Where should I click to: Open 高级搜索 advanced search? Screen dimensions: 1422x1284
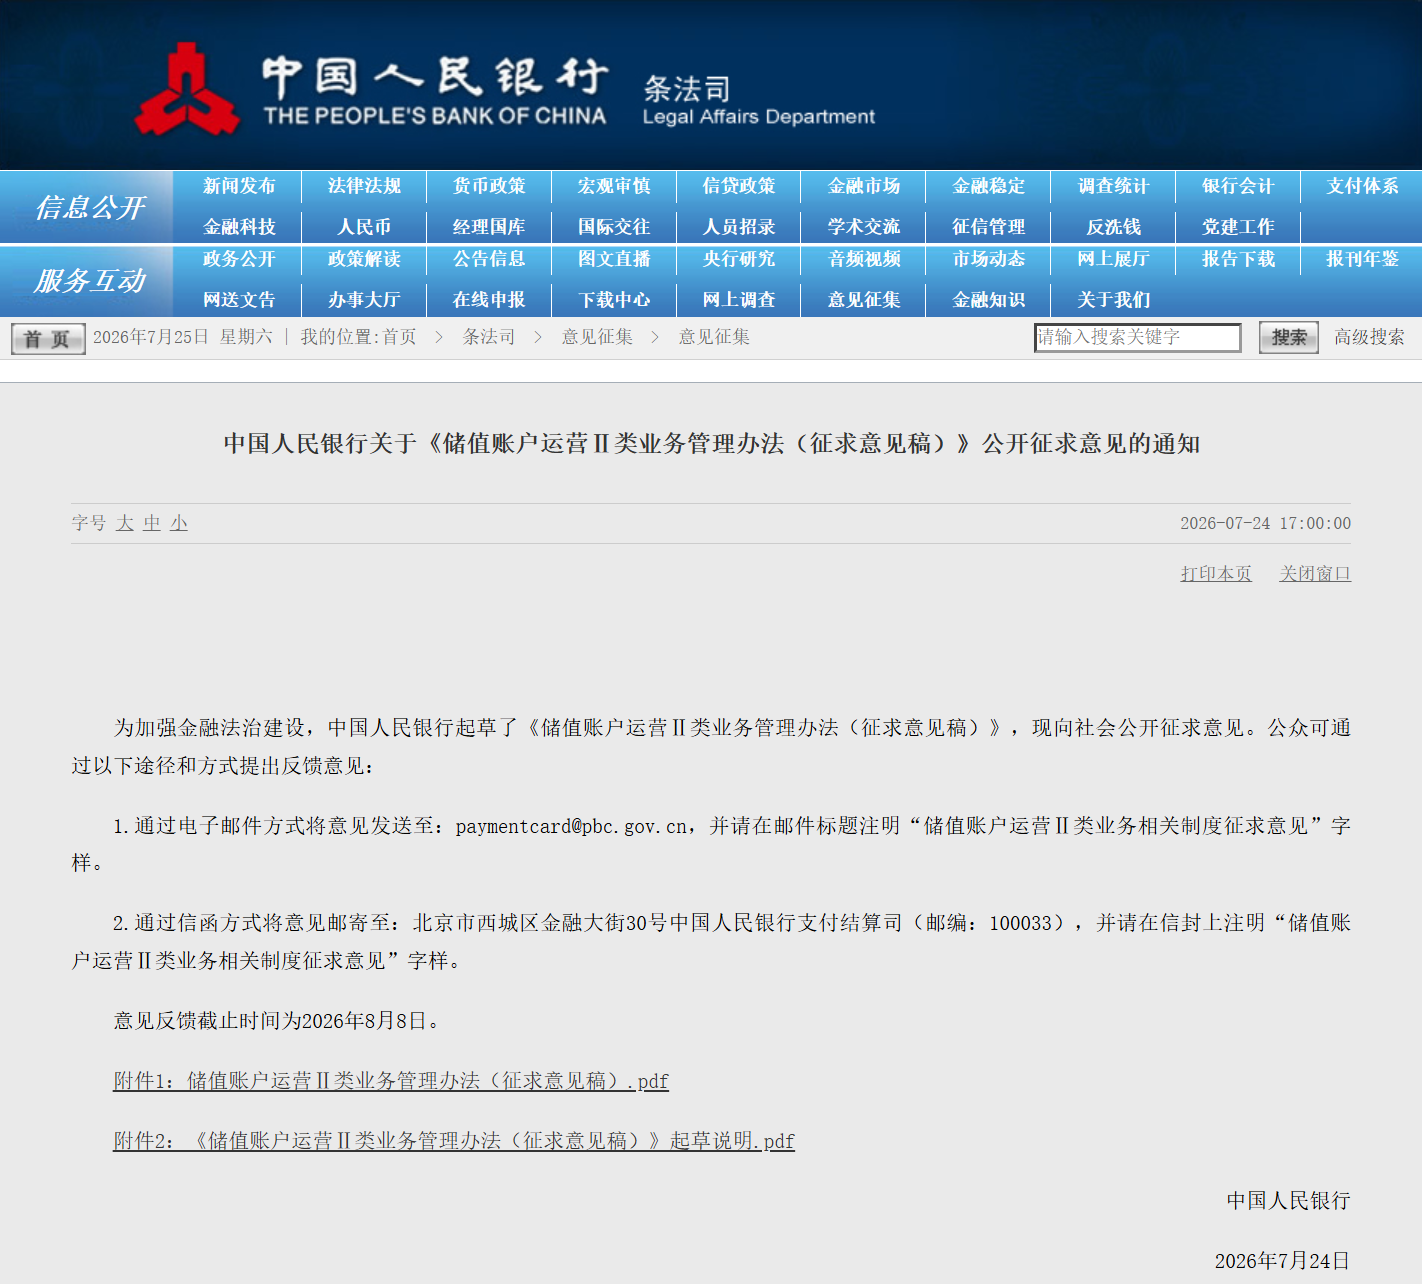[x=1369, y=337]
